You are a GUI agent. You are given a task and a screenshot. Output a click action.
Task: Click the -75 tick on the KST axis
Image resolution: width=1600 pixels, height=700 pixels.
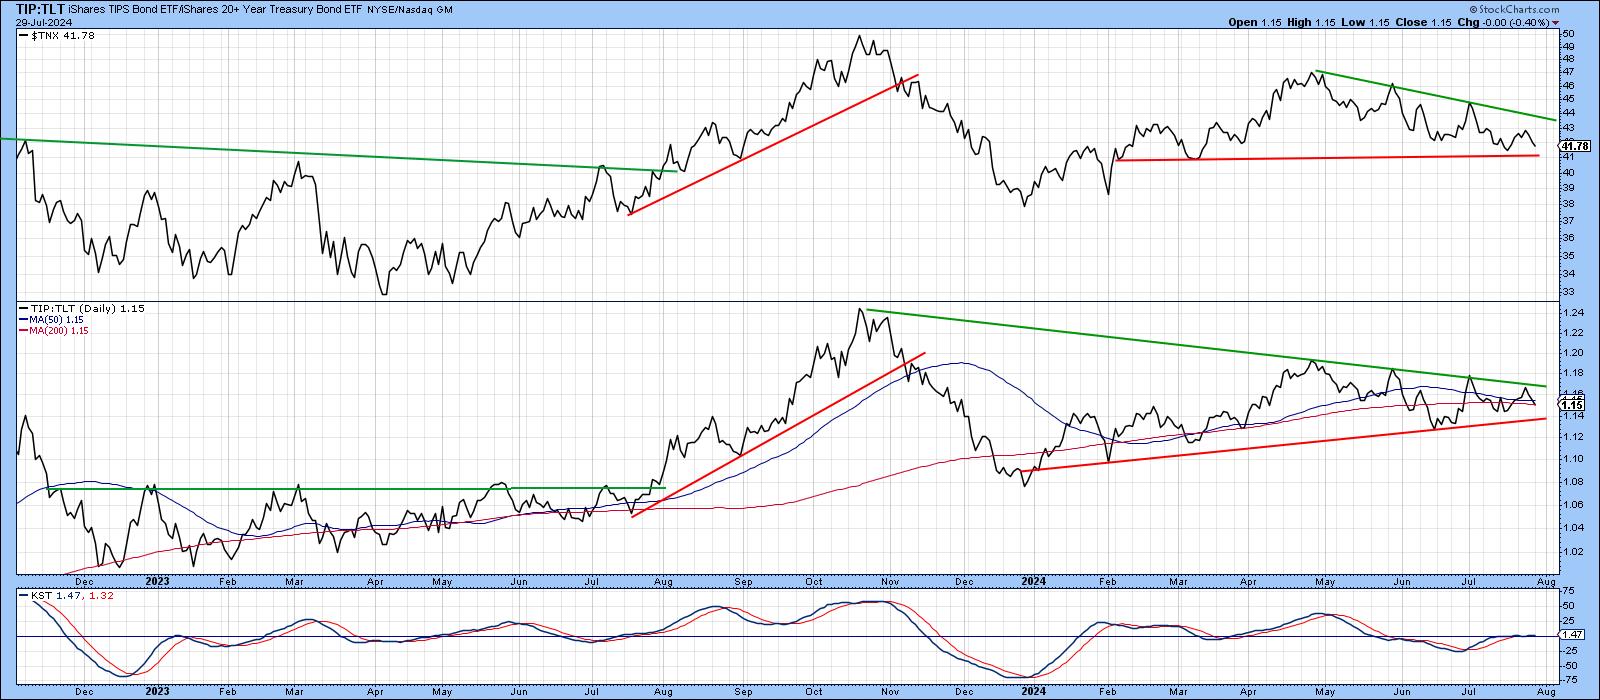[x=1570, y=678]
